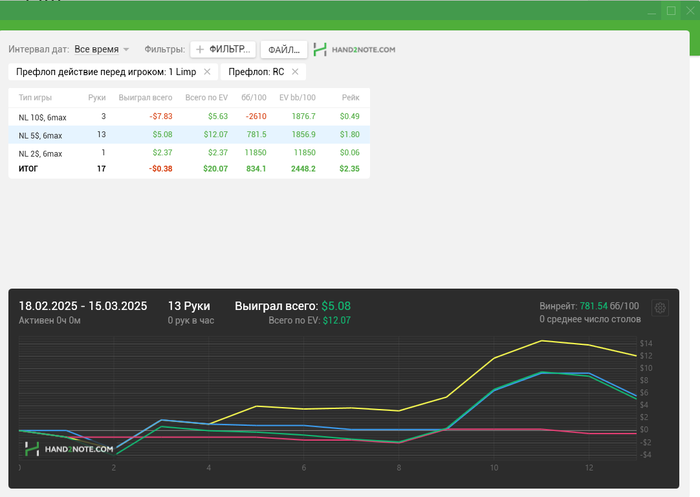Screen dimensions: 700x497
Task: Sort table by 'Рейк' column header
Action: coord(350,97)
